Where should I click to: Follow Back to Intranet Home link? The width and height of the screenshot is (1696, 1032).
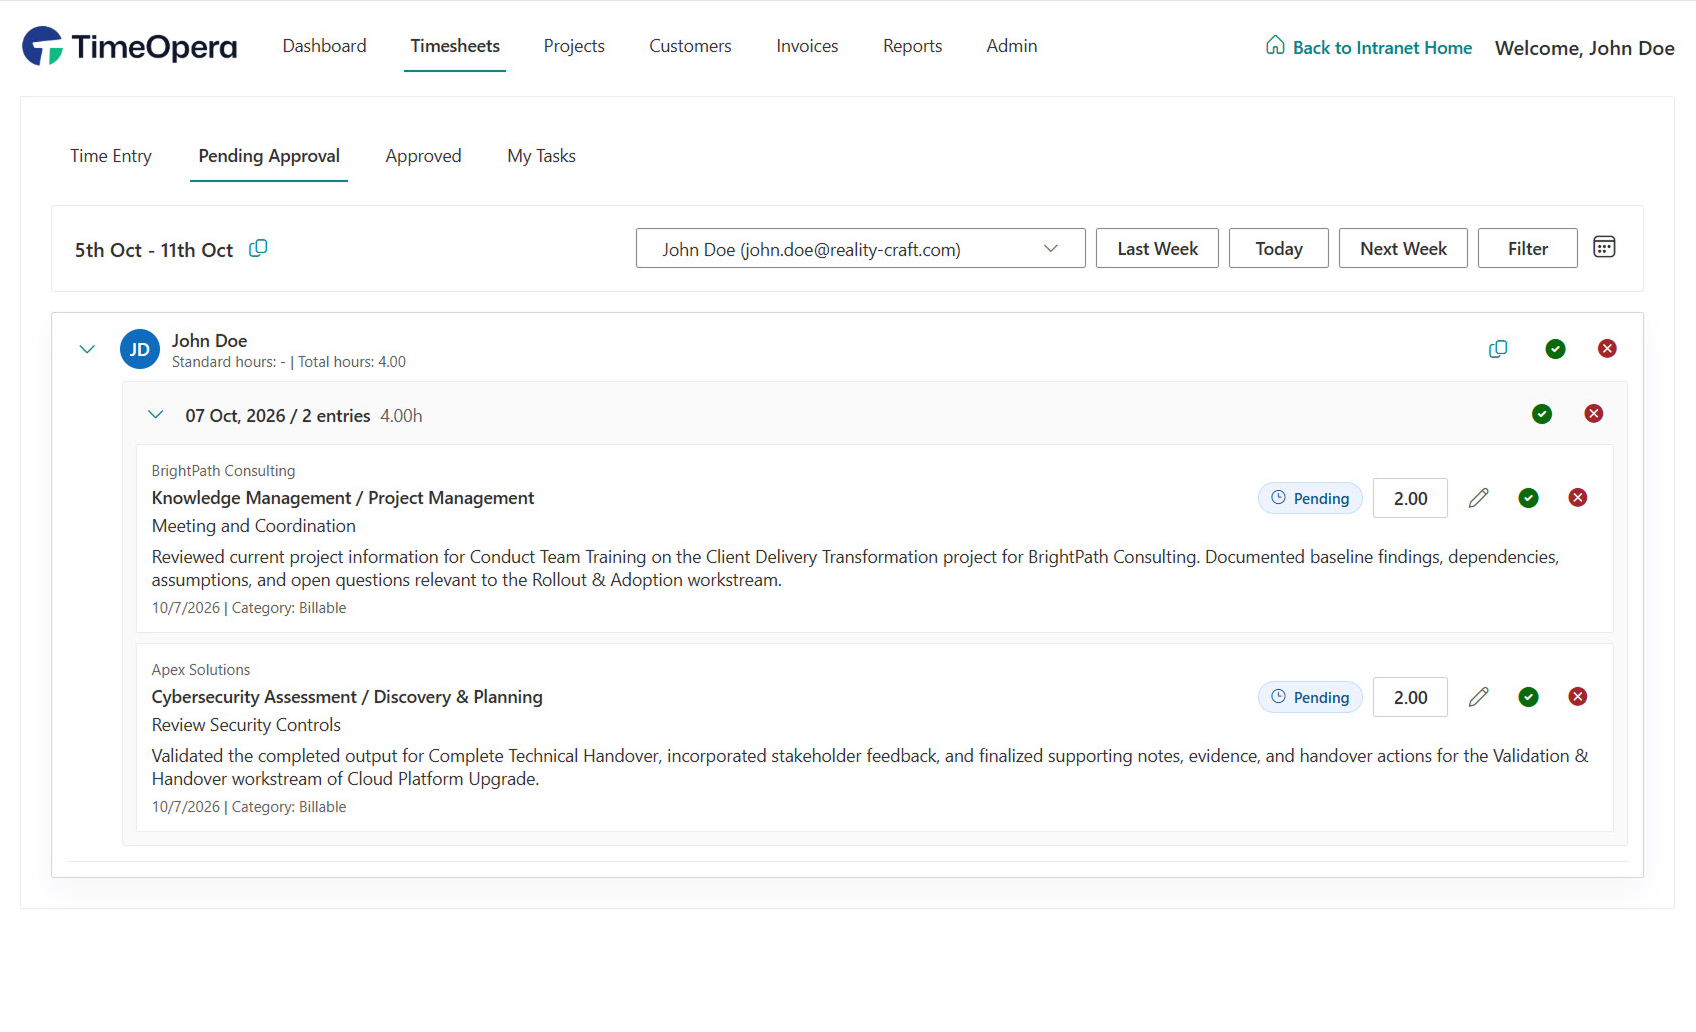pyautogui.click(x=1382, y=47)
